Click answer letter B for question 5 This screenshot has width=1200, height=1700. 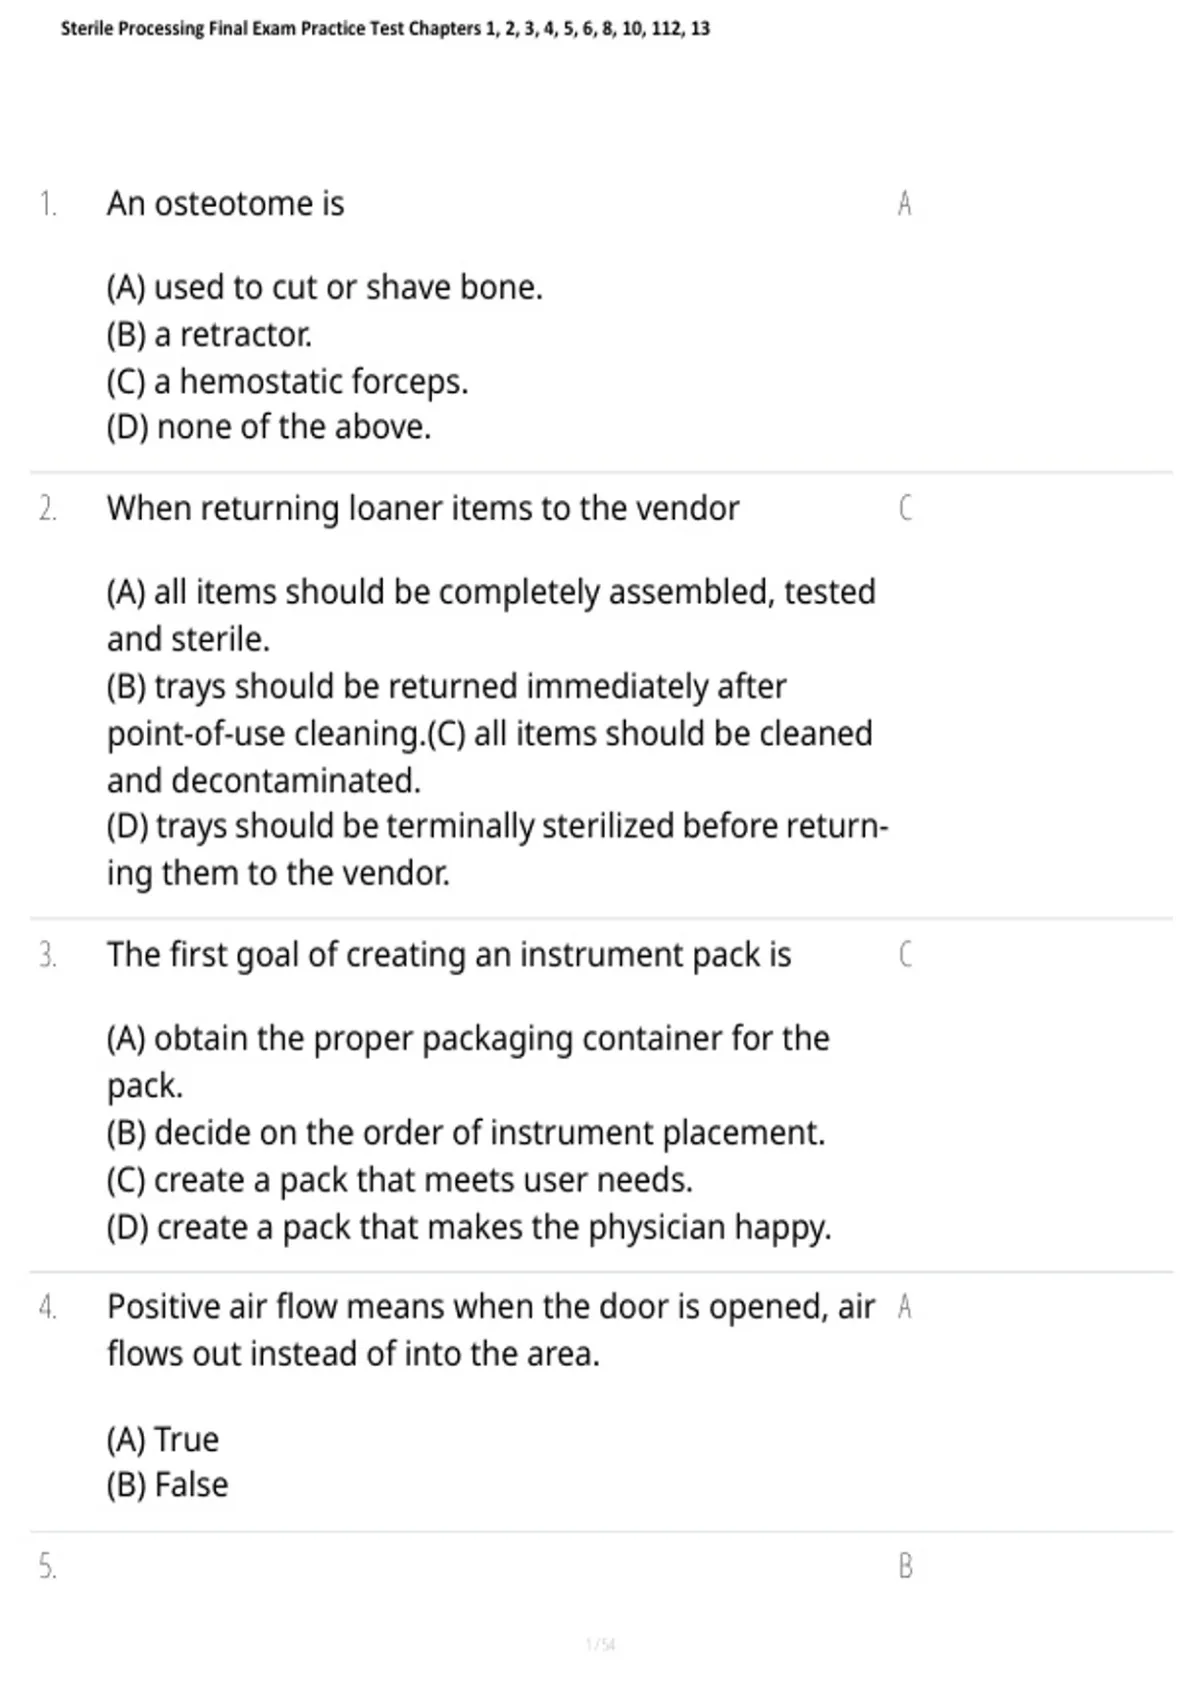coord(905,1566)
